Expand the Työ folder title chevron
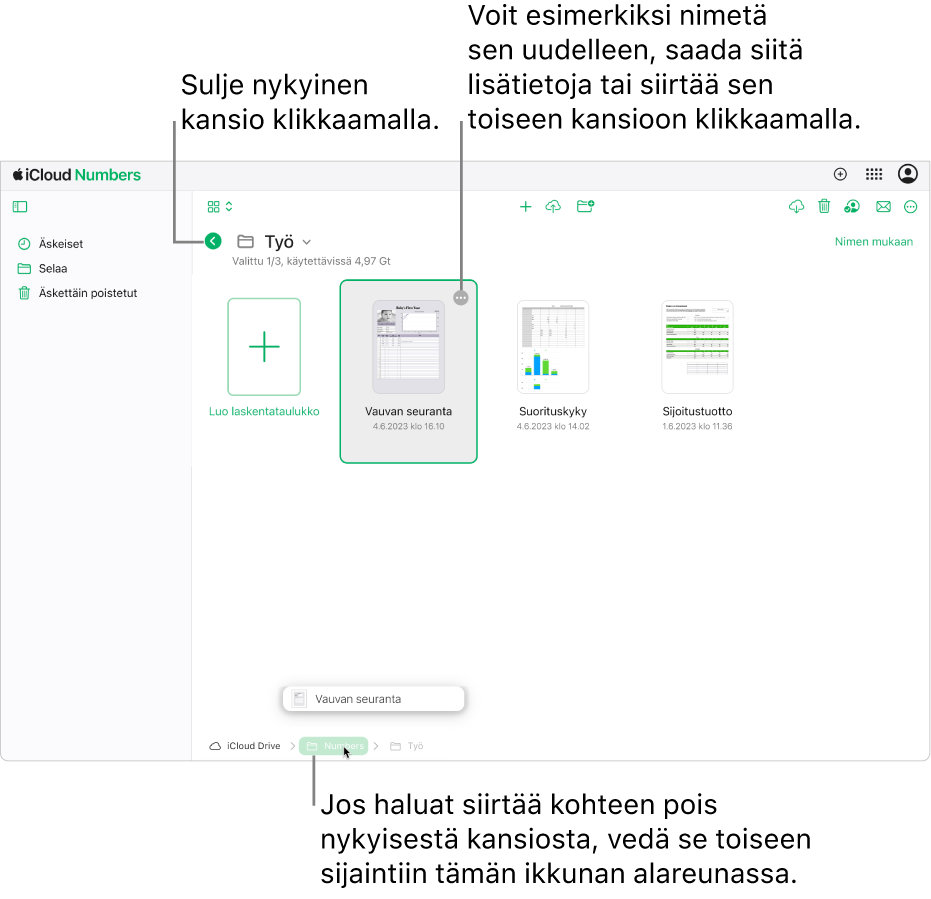931x899 pixels. pos(306,242)
